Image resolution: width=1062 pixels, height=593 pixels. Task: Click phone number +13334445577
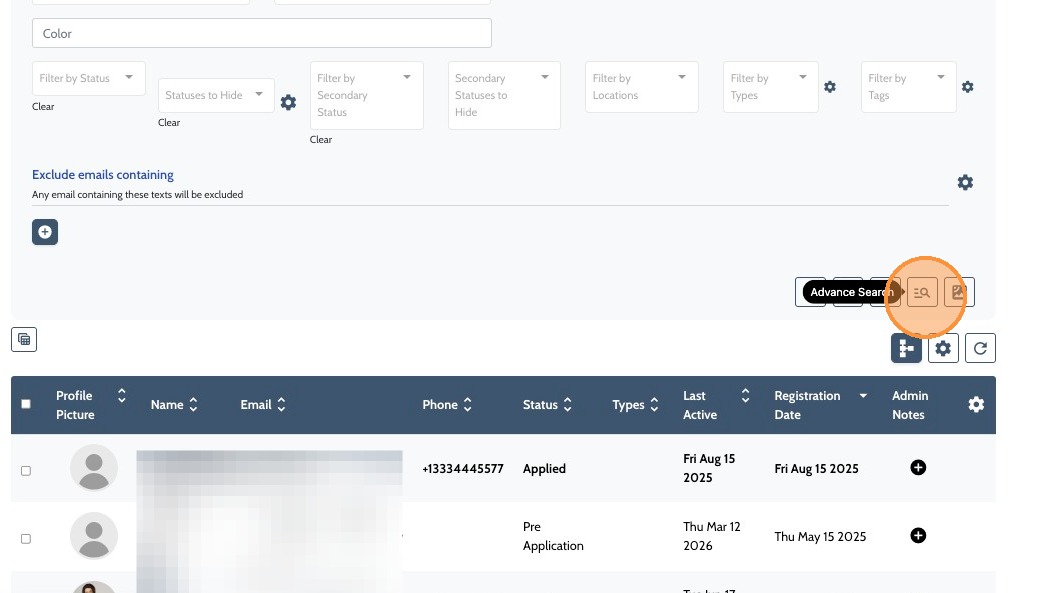click(x=463, y=468)
